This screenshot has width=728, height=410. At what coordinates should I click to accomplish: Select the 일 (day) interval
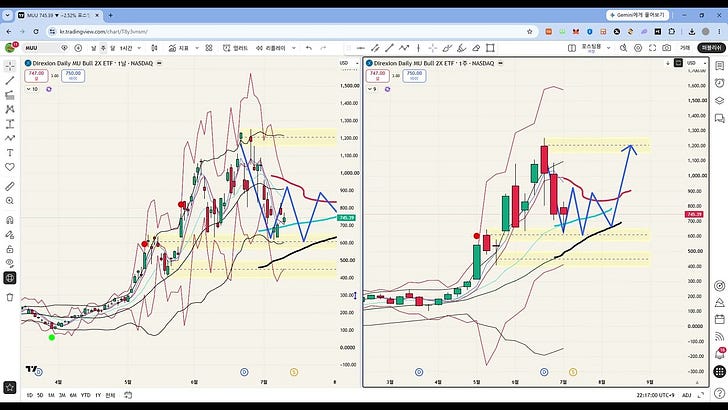(x=93, y=48)
